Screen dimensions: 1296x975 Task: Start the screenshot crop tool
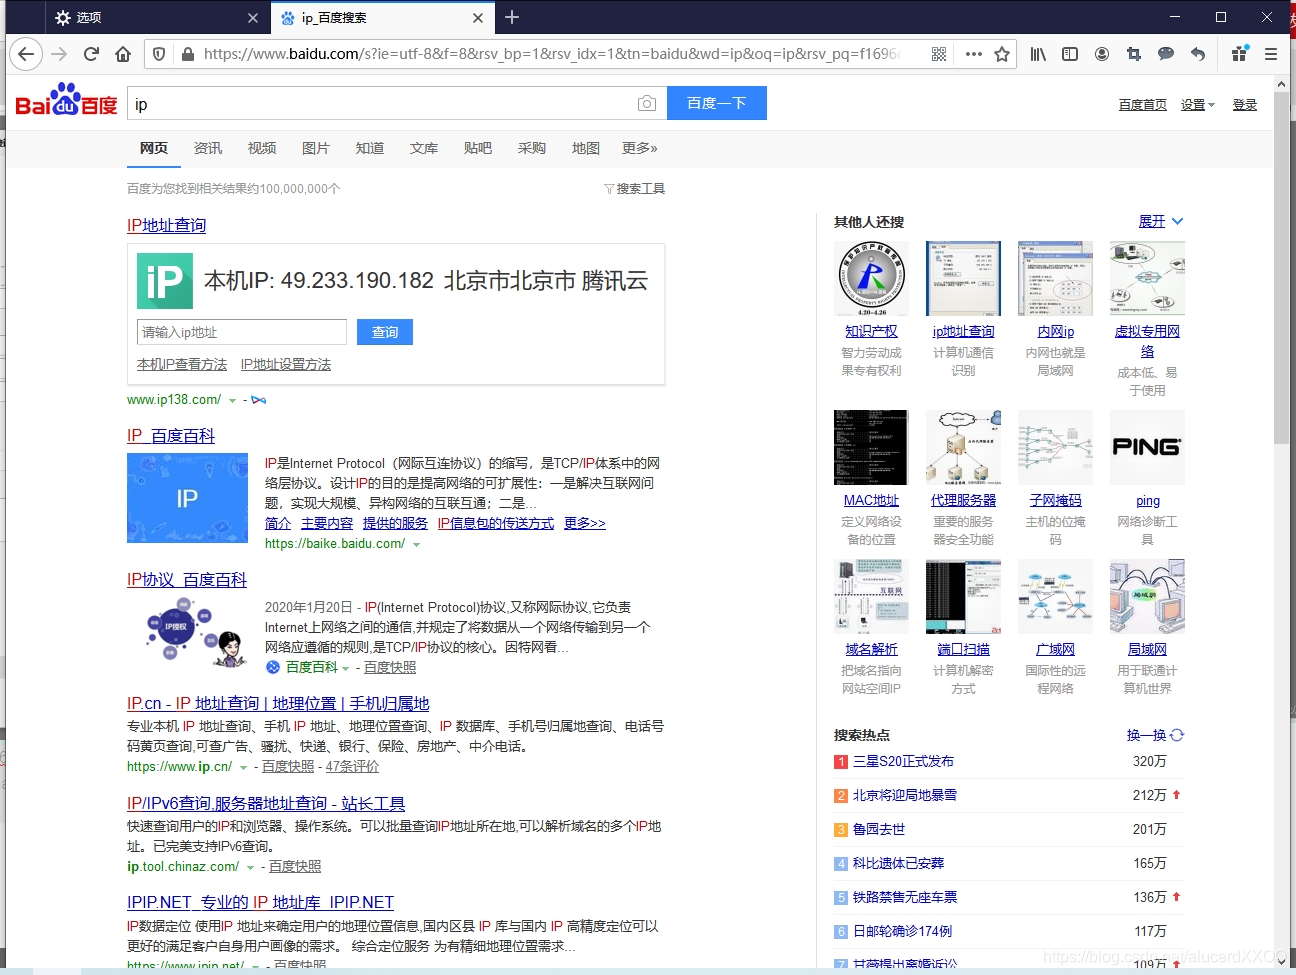1134,54
